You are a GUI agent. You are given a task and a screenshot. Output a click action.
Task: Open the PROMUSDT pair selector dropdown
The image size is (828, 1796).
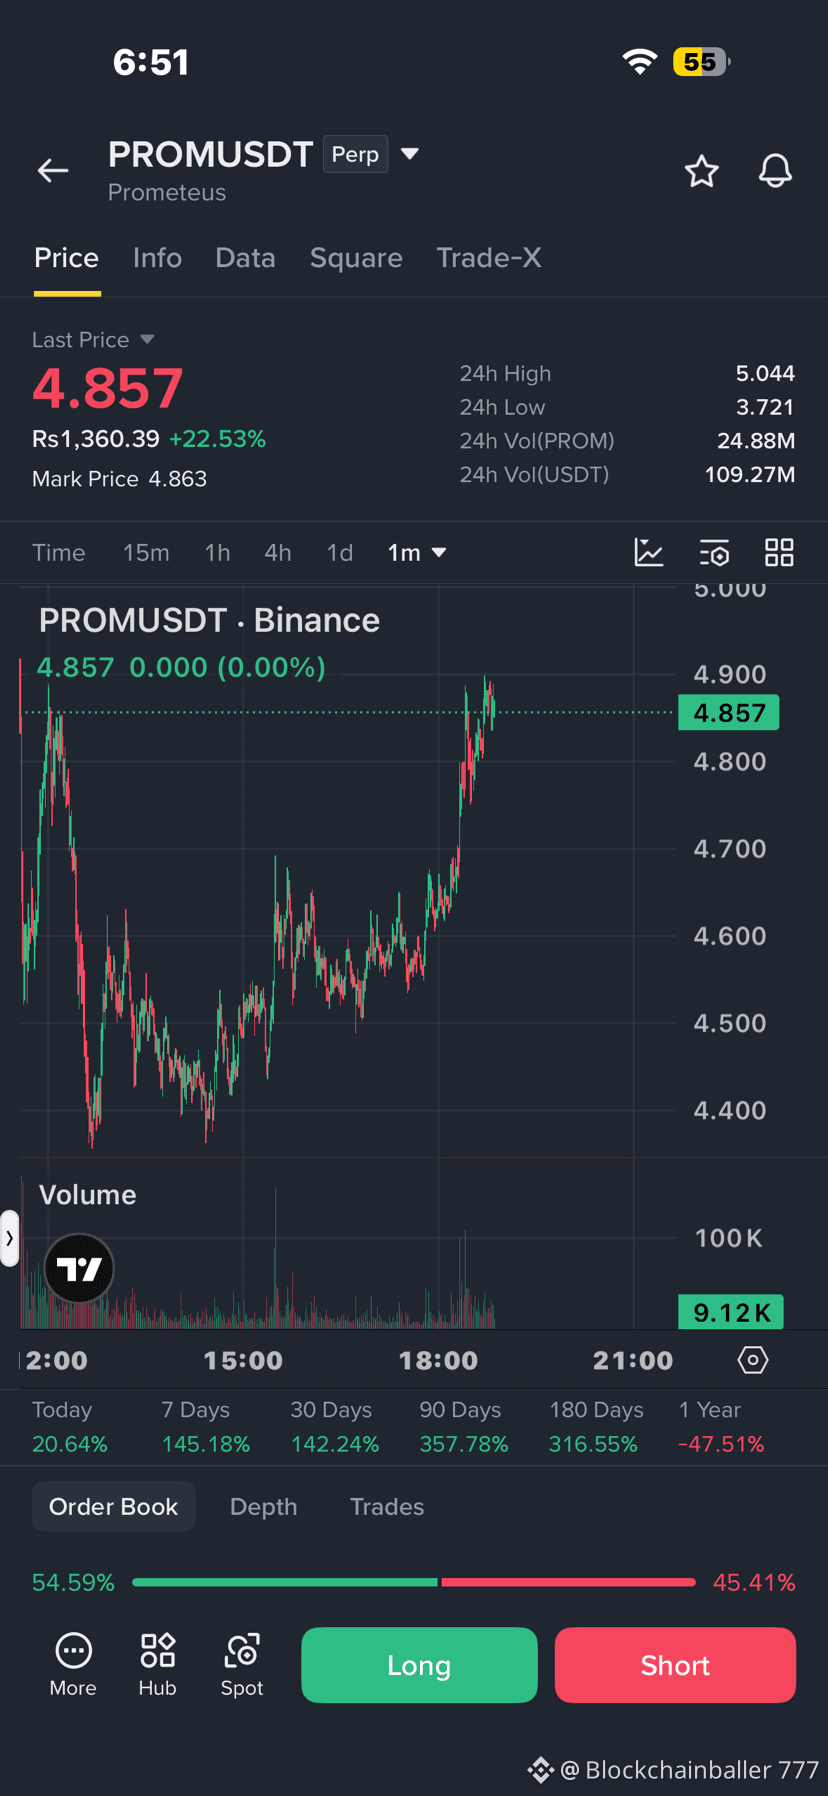(410, 154)
